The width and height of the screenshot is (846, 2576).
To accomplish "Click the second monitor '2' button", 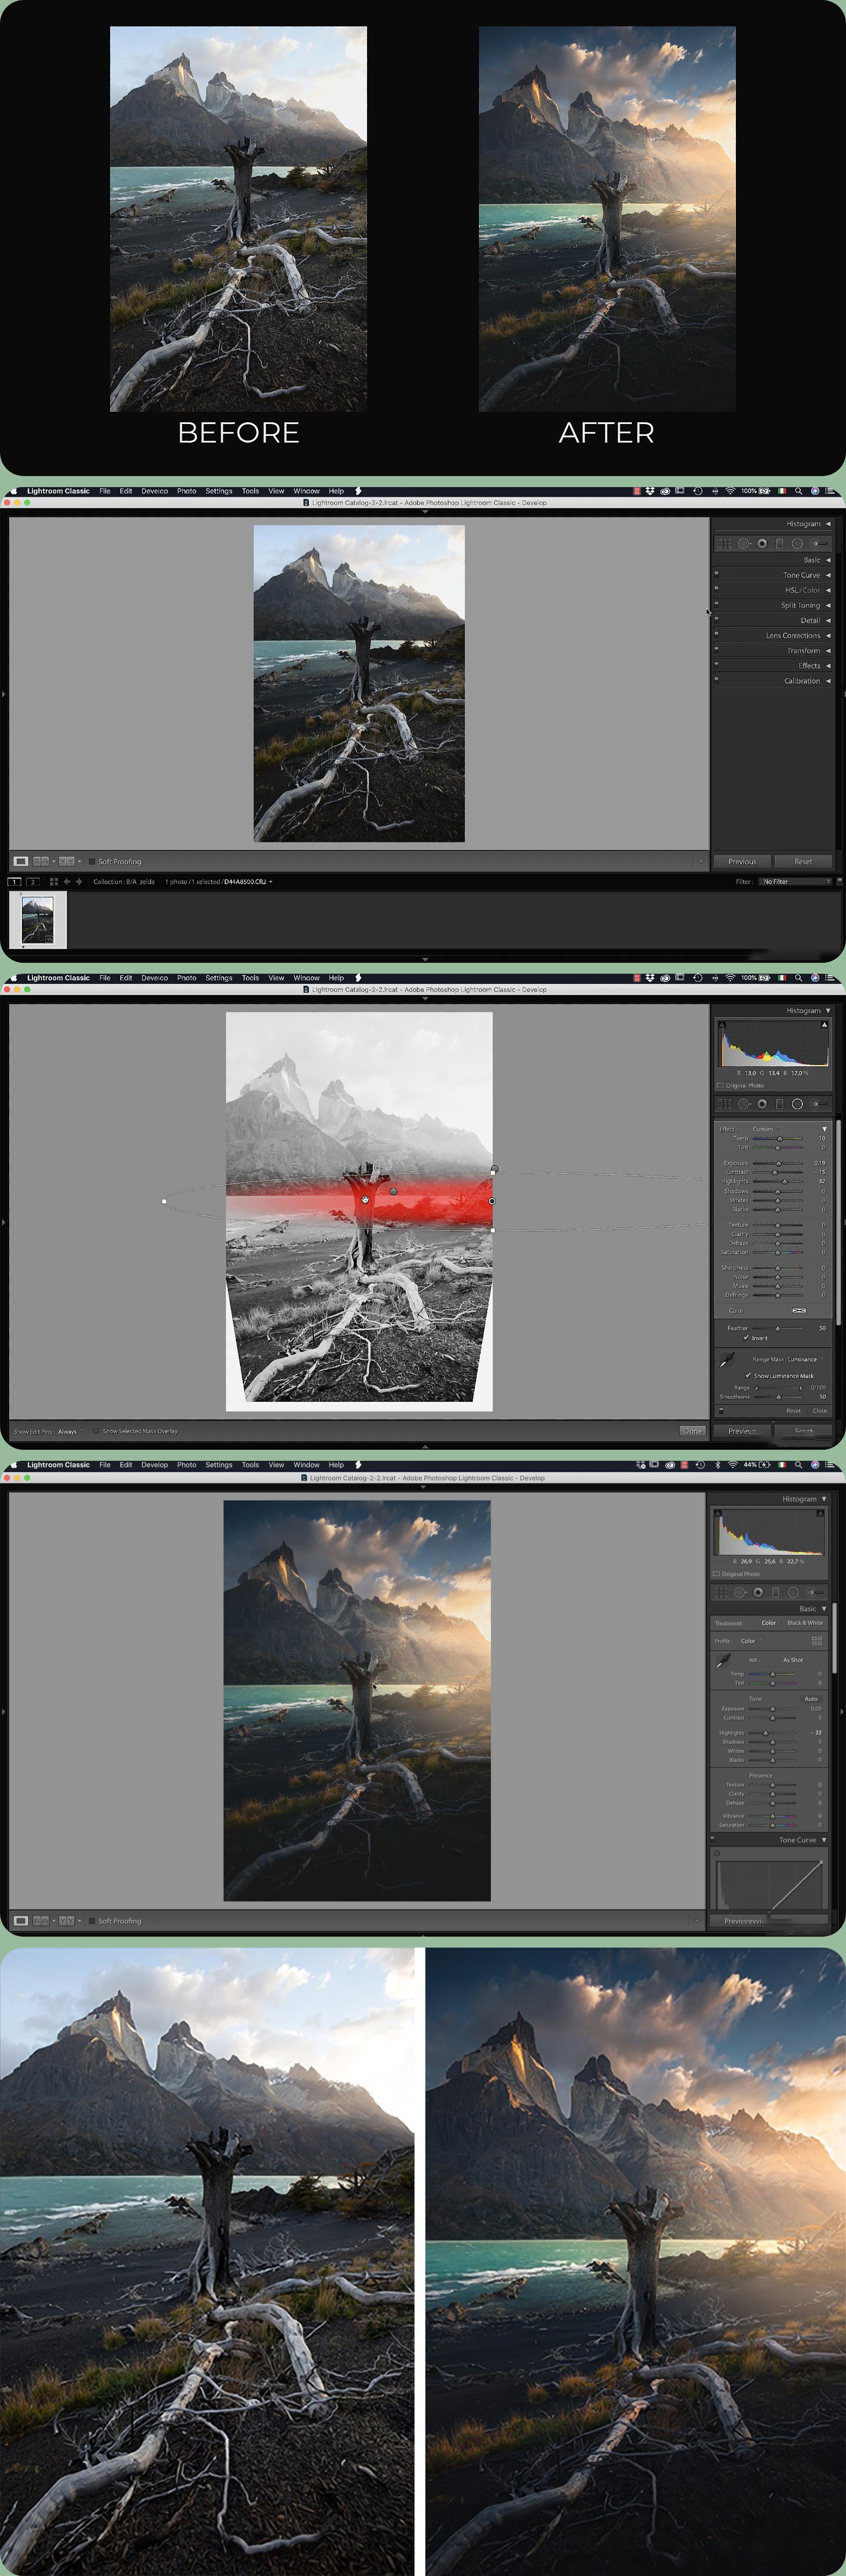I will (32, 882).
